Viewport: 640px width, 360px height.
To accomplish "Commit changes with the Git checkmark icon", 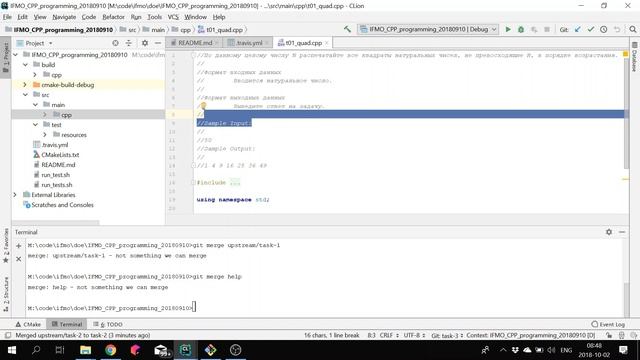I will click(x=591, y=29).
